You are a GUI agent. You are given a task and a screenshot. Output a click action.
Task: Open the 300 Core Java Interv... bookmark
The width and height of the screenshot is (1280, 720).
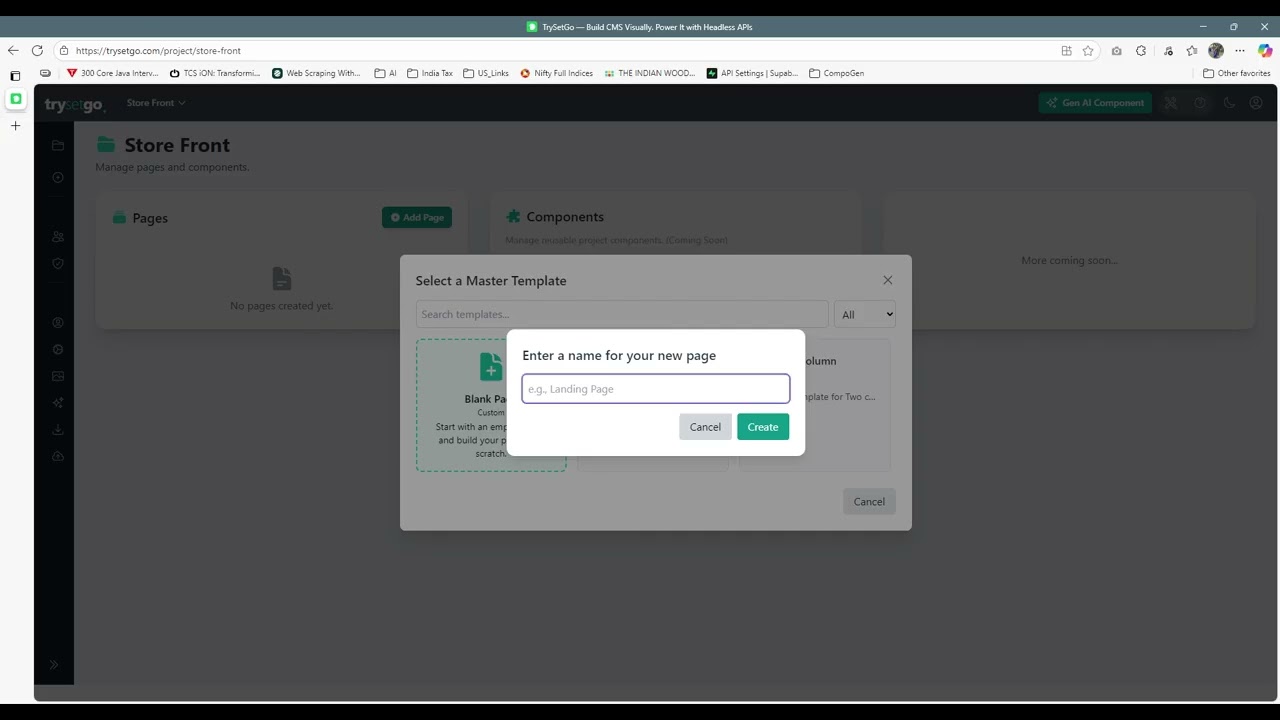pyautogui.click(x=112, y=73)
